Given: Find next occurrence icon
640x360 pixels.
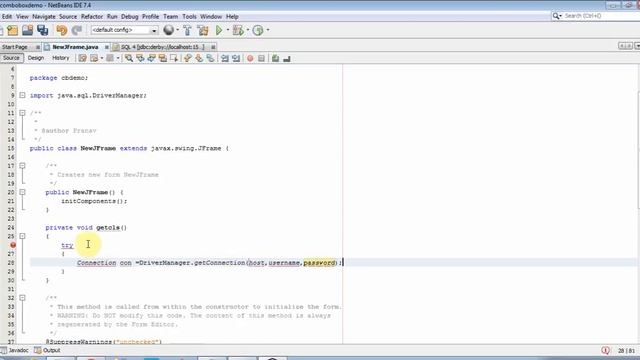Looking at the screenshot, I should (151, 59).
